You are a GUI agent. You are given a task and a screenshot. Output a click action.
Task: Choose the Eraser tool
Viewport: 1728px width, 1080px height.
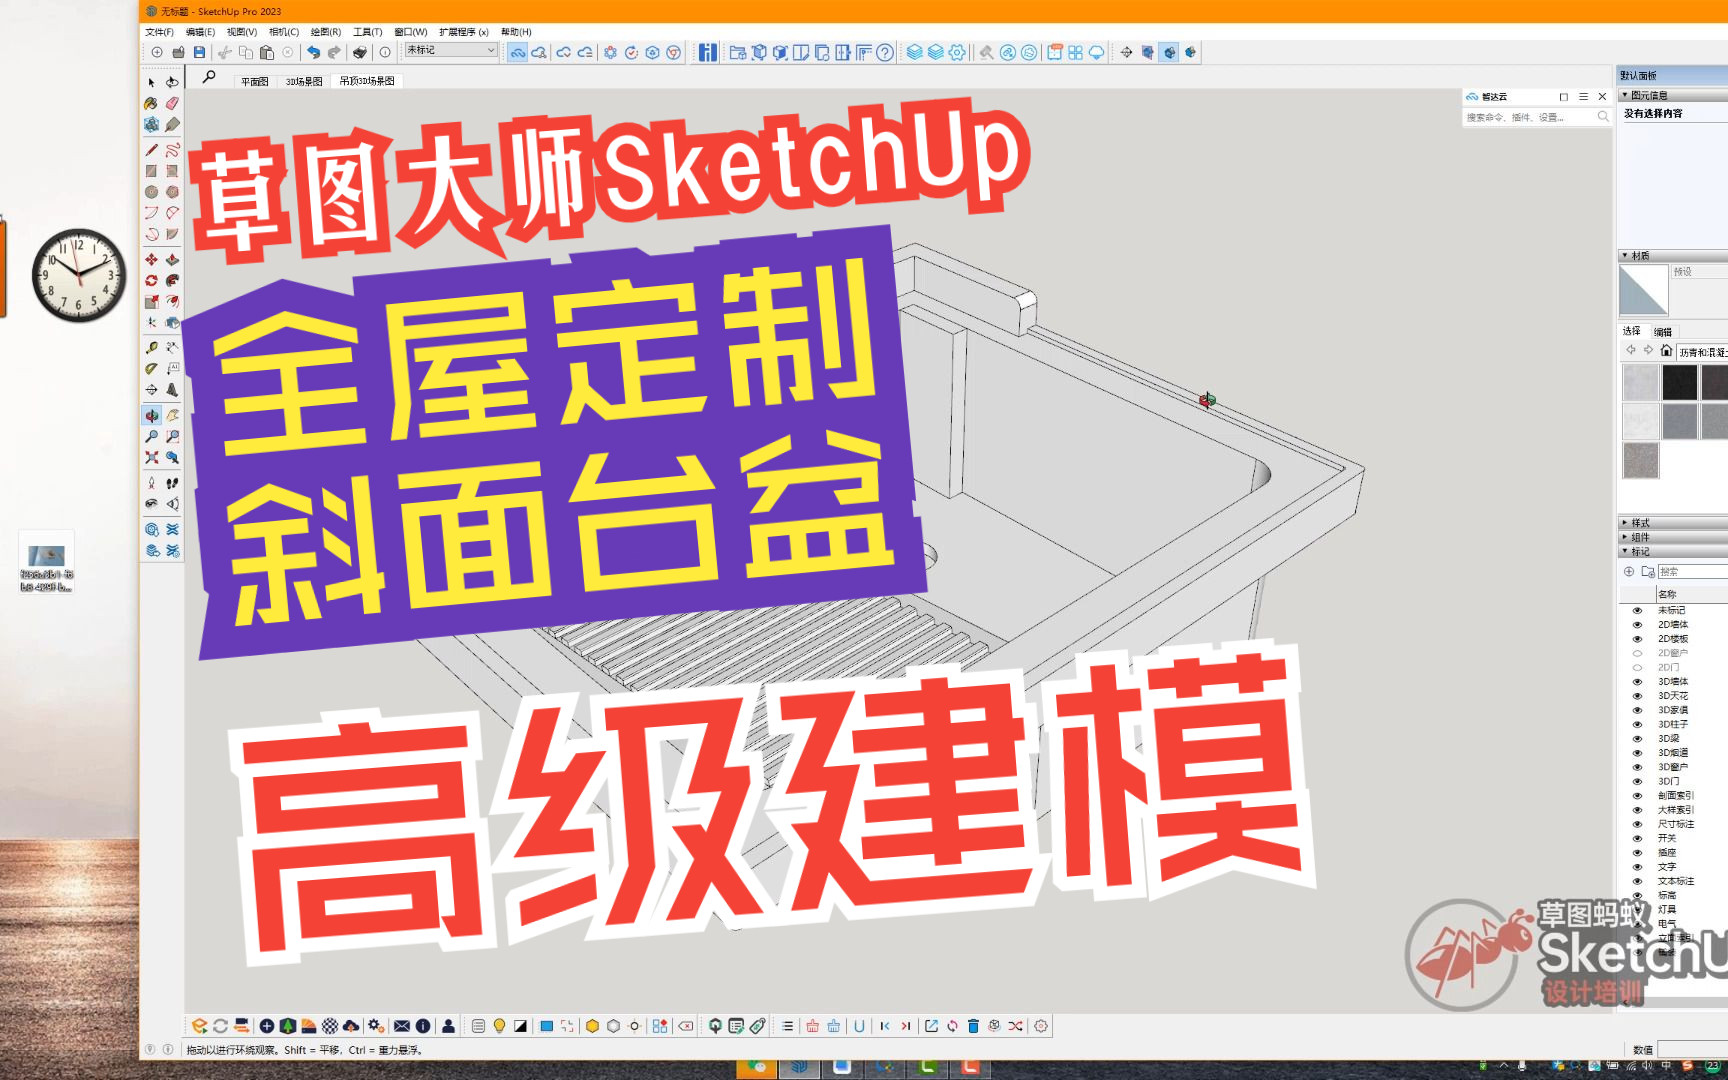172,103
